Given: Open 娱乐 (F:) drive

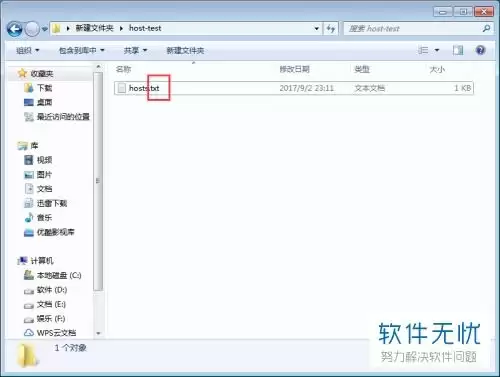Looking at the screenshot, I should (51, 318).
